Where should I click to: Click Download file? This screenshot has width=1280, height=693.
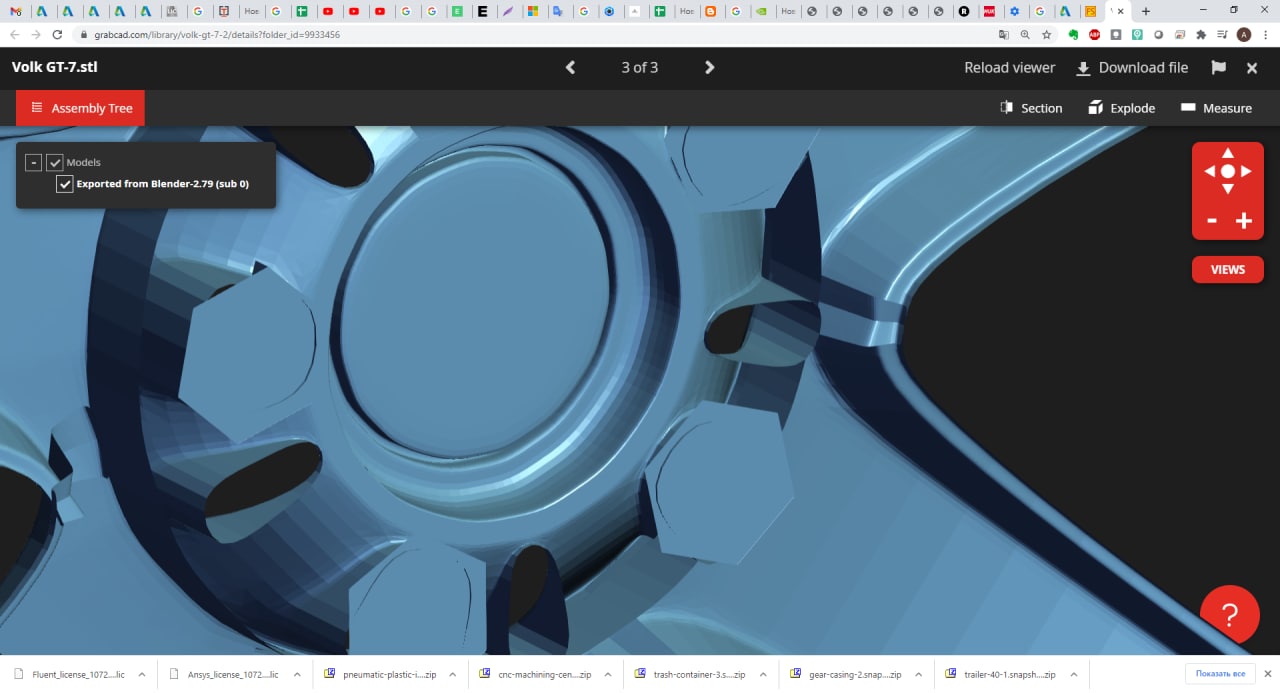coord(1132,68)
